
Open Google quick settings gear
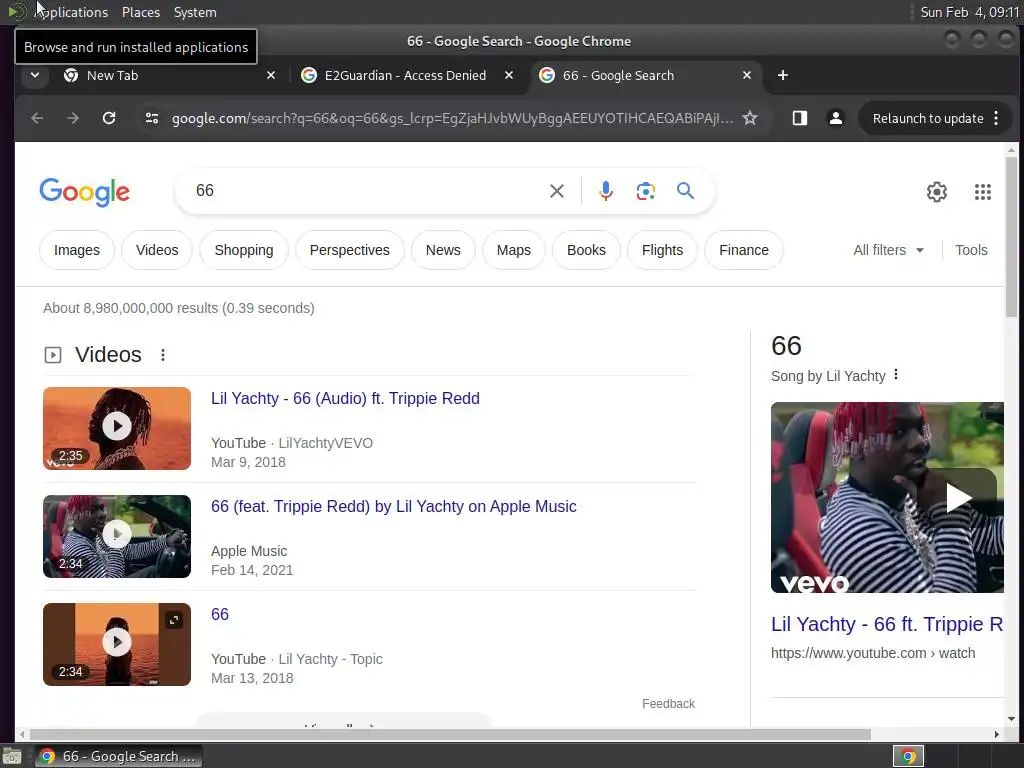(x=936, y=191)
